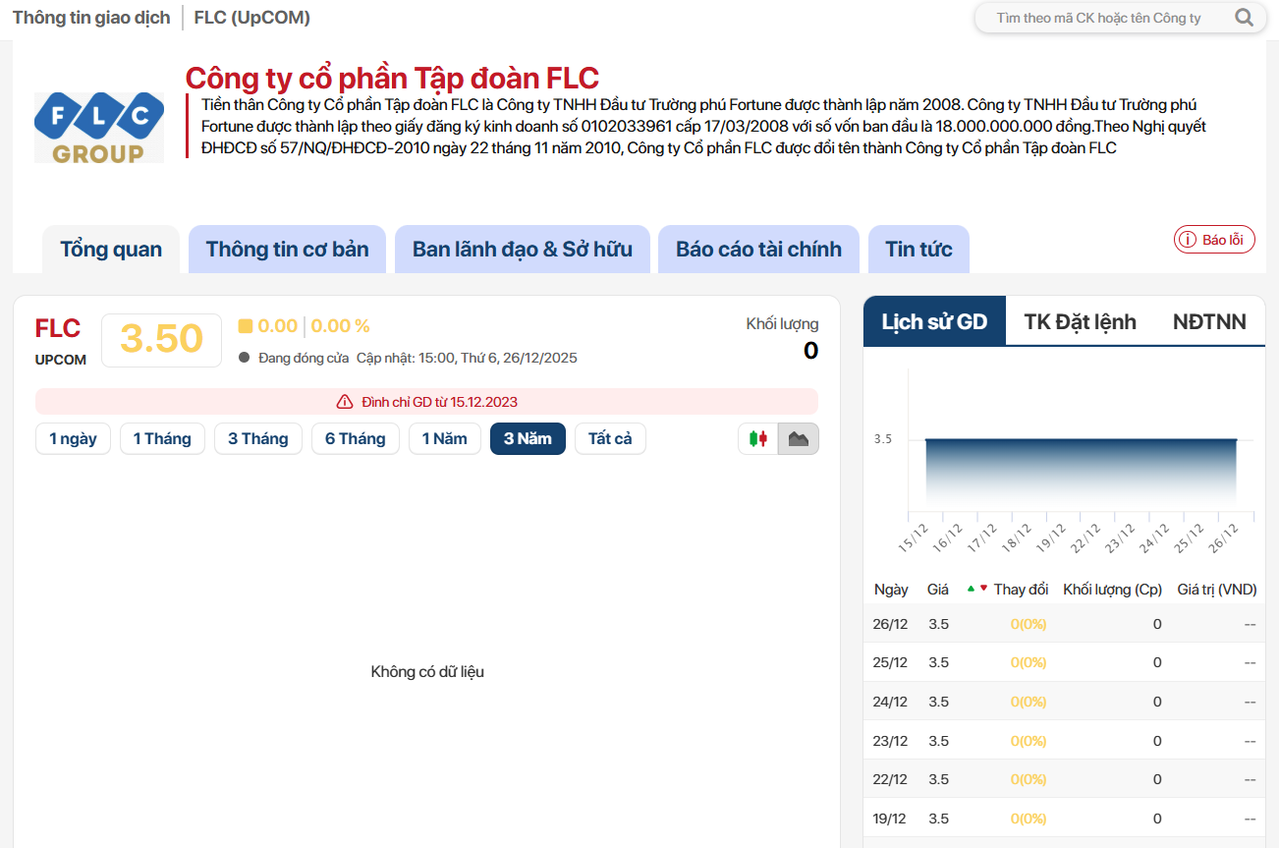Switch to area chart view
This screenshot has width=1279, height=848.
(x=798, y=439)
